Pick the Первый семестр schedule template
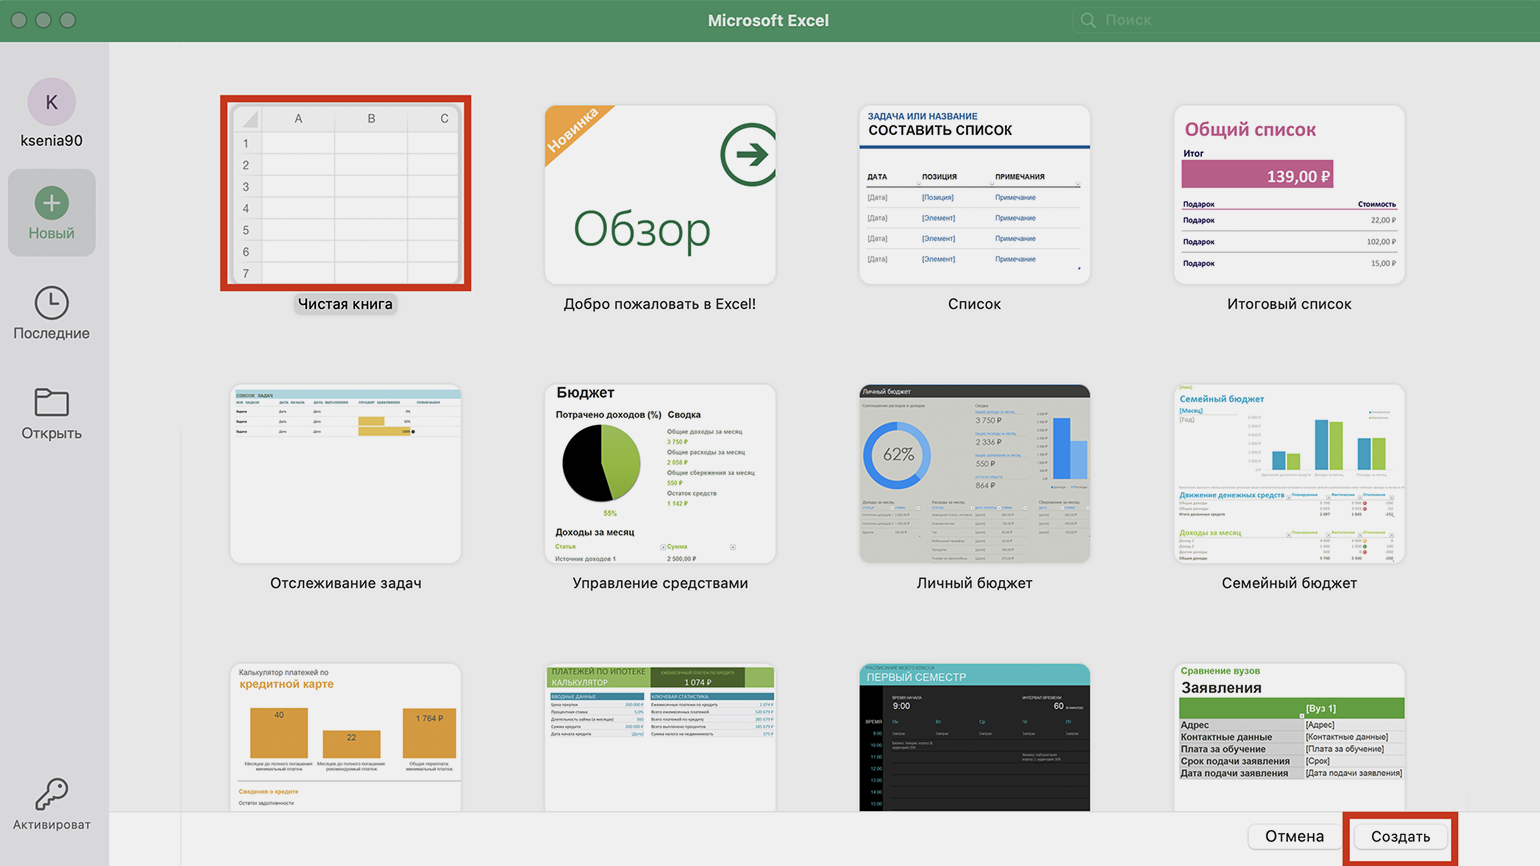The image size is (1540, 866). [x=974, y=737]
